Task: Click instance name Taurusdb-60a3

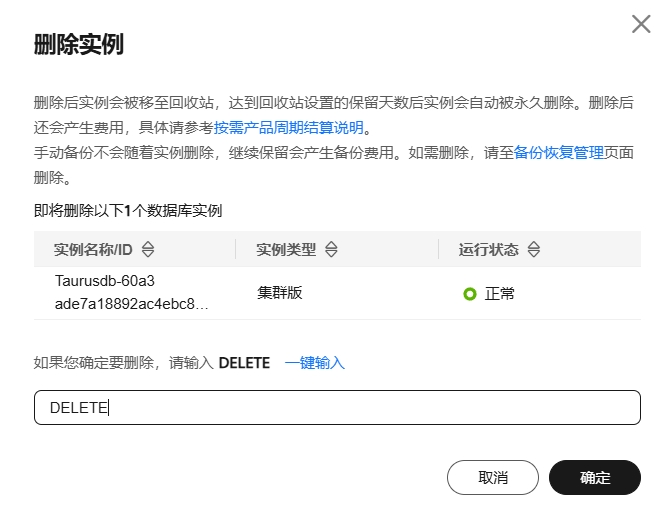Action: click(x=105, y=281)
